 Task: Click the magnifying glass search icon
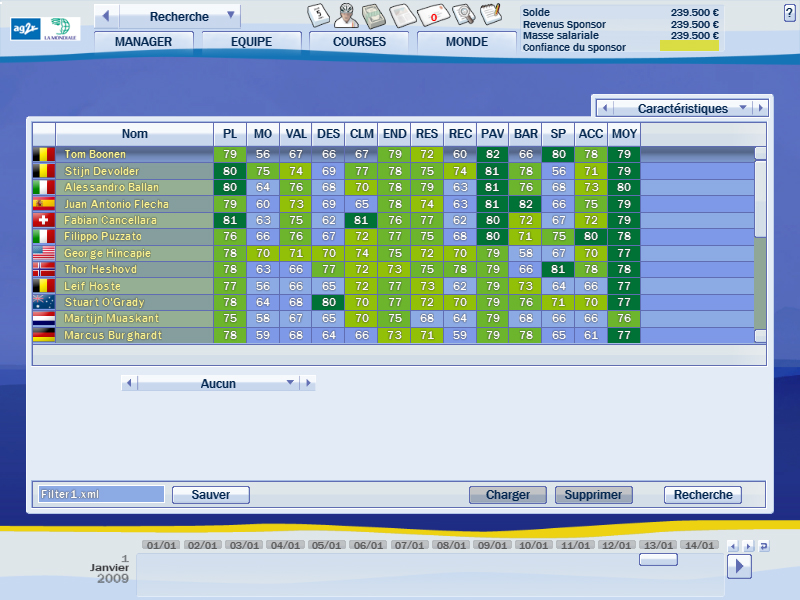coord(463,15)
